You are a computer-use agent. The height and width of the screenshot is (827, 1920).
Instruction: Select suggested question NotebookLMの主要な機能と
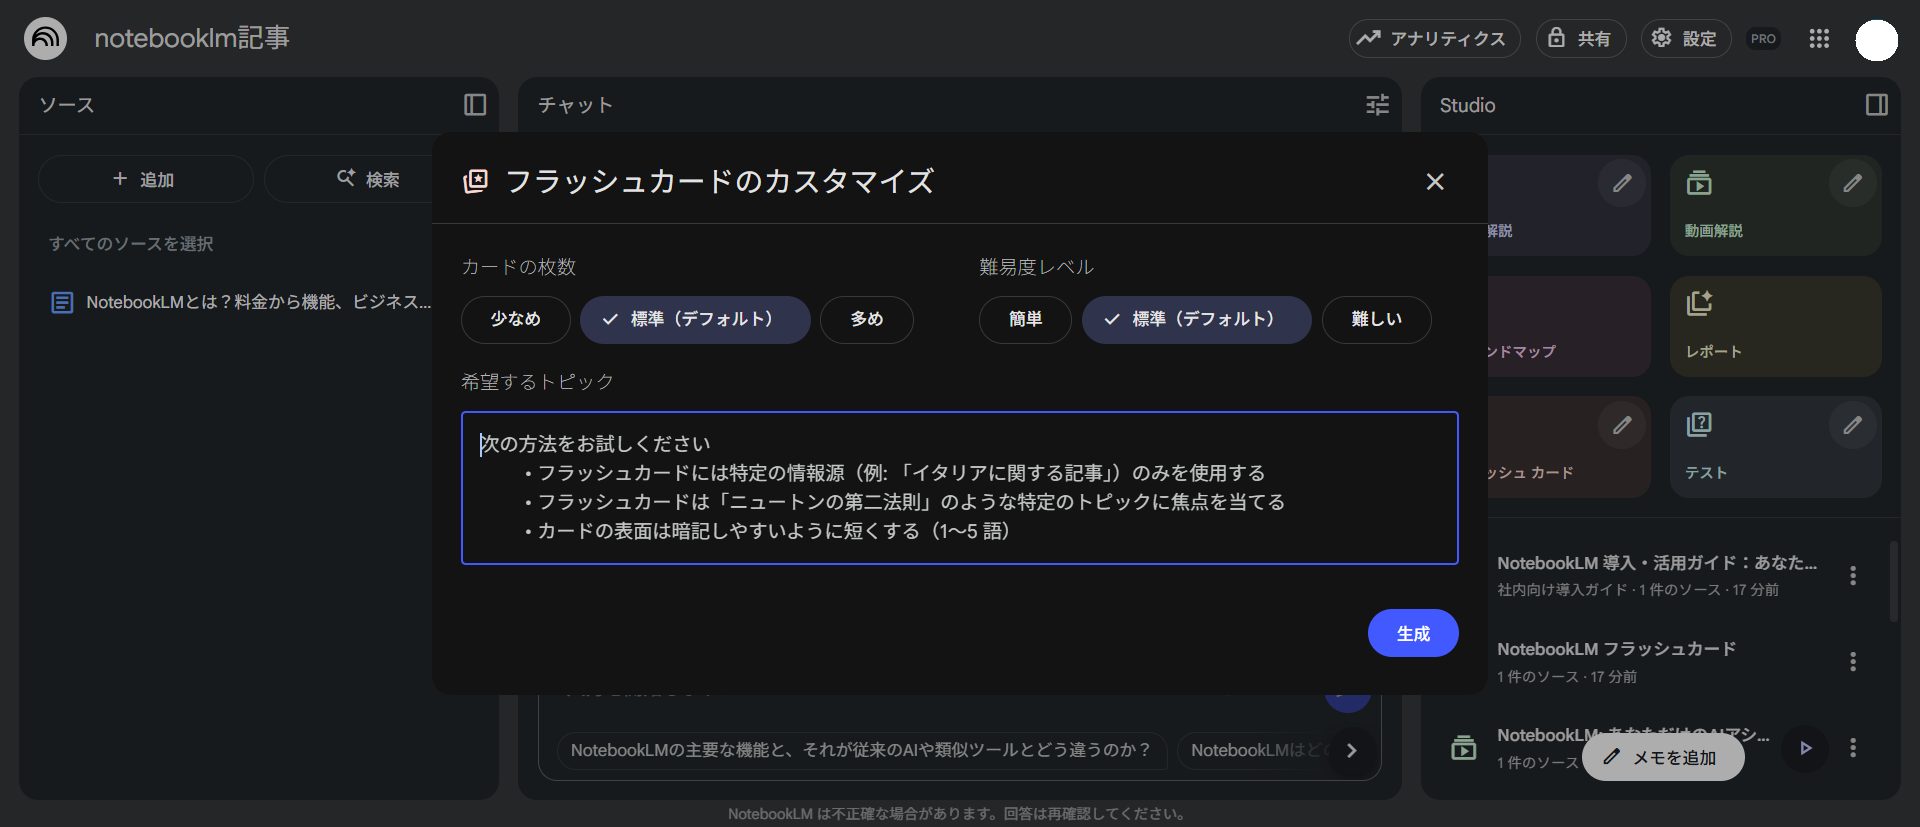[861, 750]
